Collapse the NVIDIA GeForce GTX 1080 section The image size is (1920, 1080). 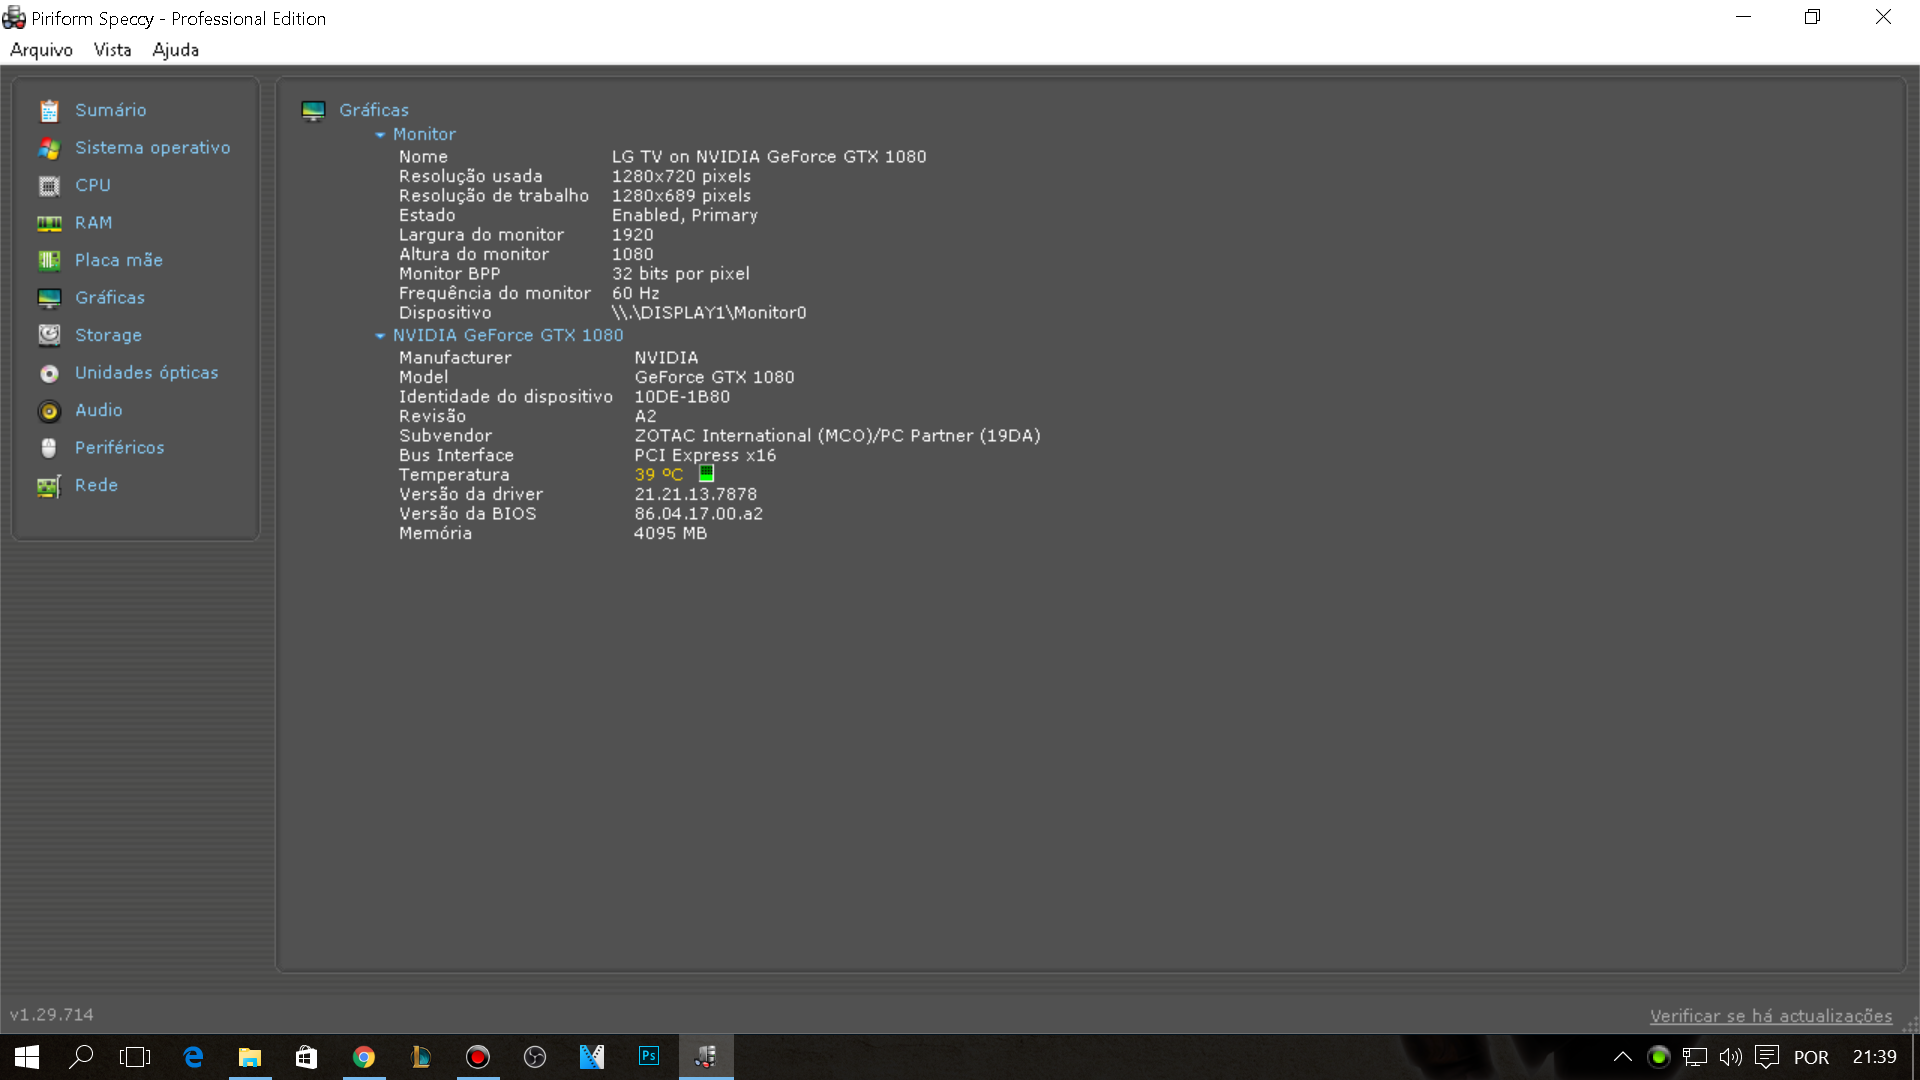point(380,336)
